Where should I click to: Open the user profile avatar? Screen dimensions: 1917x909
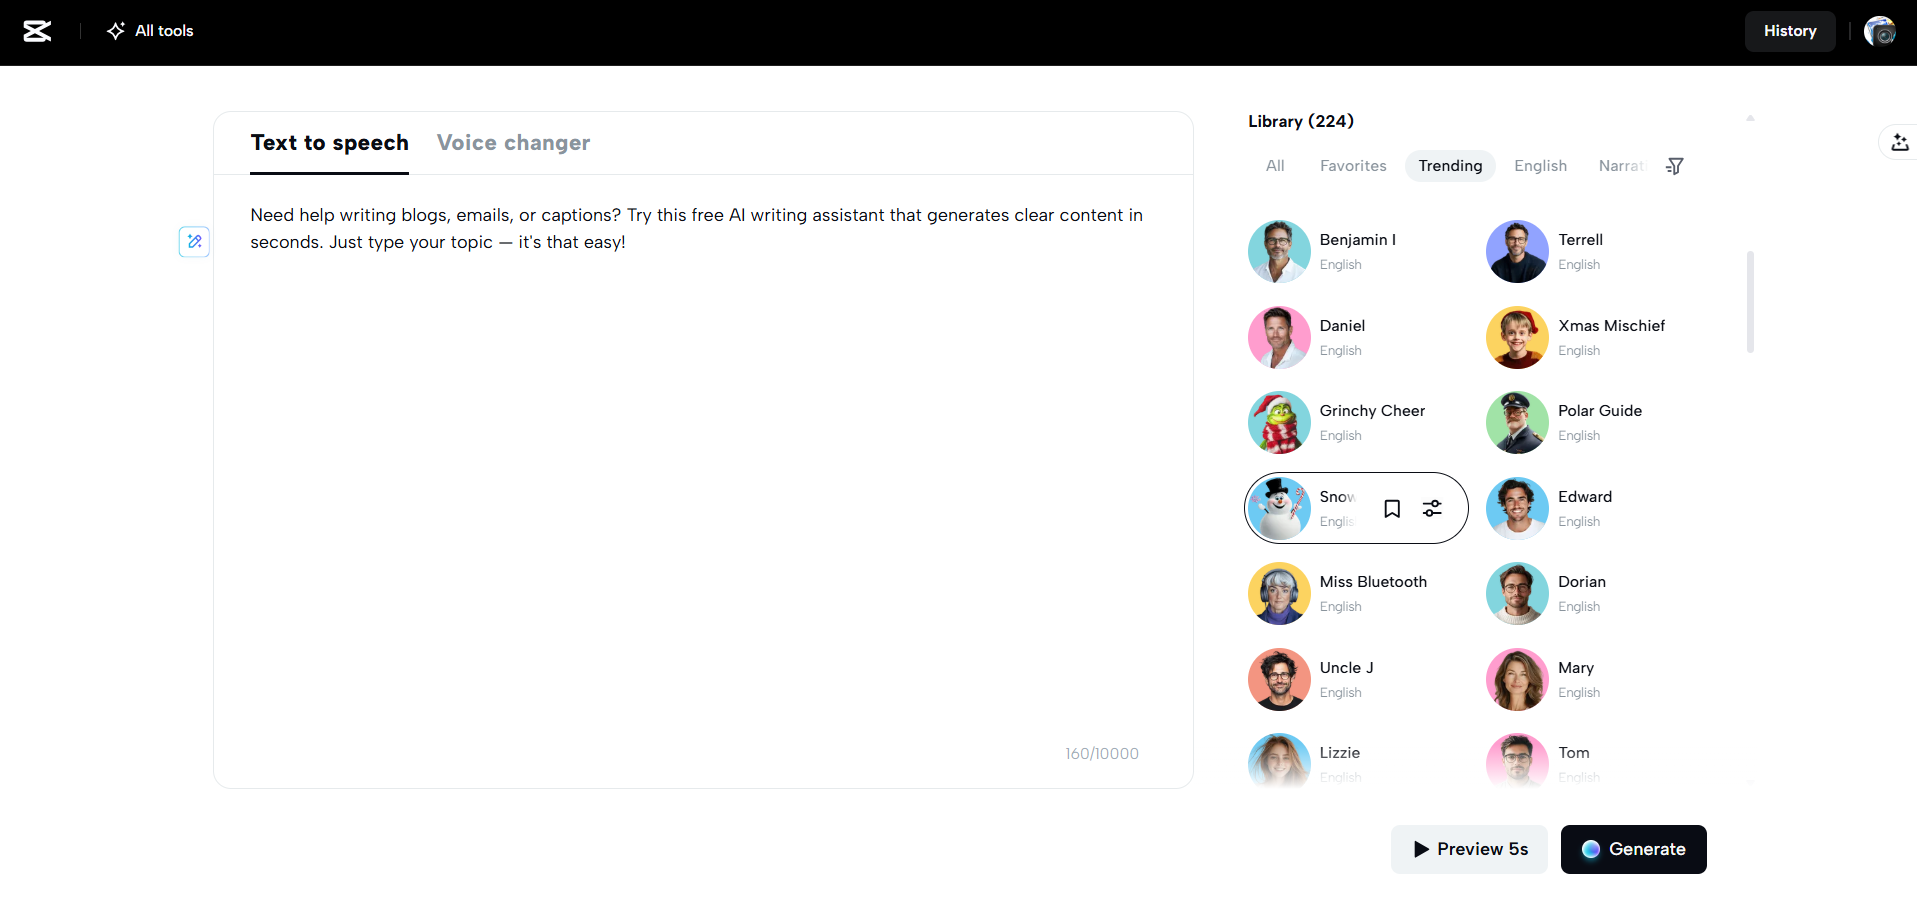(x=1880, y=31)
